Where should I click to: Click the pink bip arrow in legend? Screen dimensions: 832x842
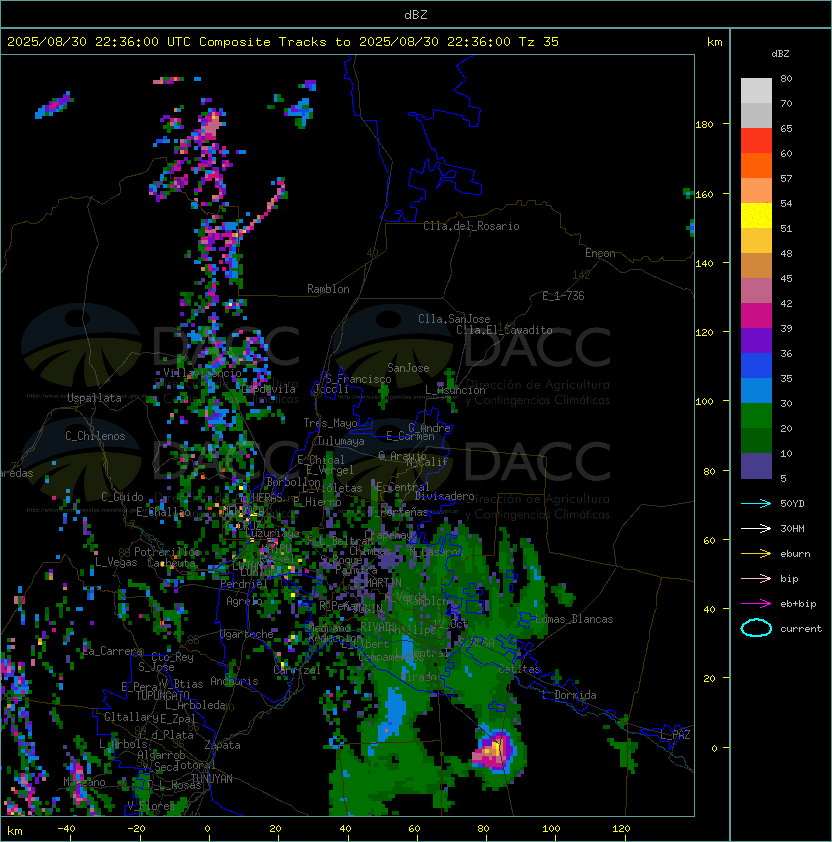click(x=756, y=578)
